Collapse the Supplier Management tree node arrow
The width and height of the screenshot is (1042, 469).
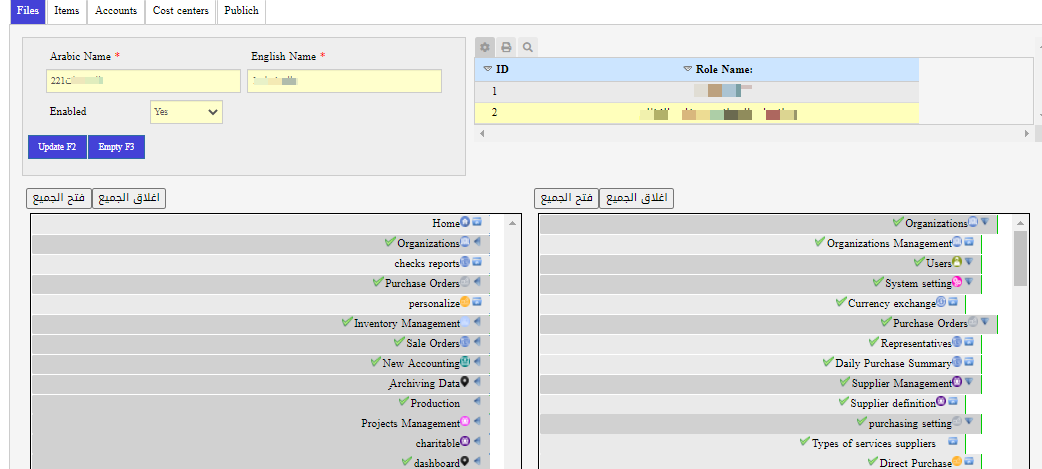point(968,382)
